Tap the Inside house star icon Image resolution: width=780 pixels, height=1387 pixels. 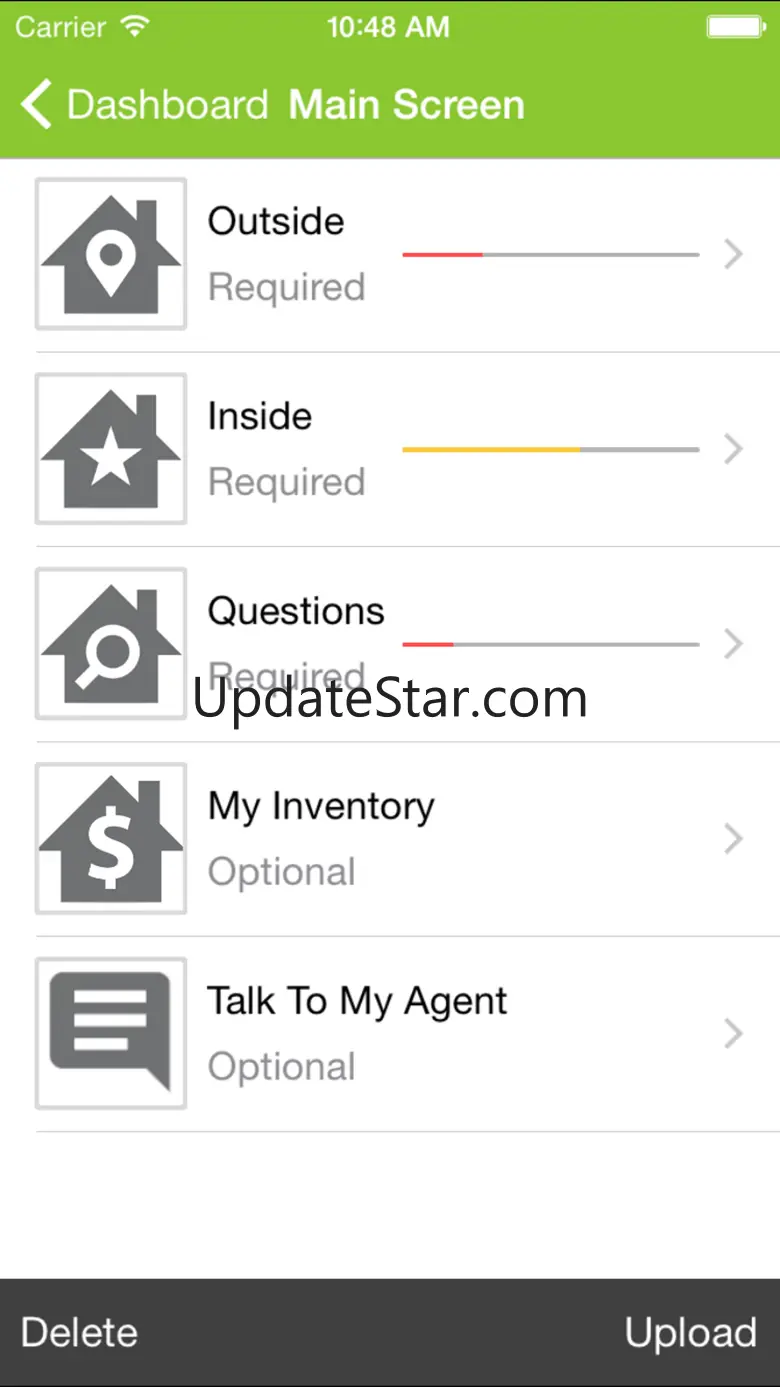111,449
